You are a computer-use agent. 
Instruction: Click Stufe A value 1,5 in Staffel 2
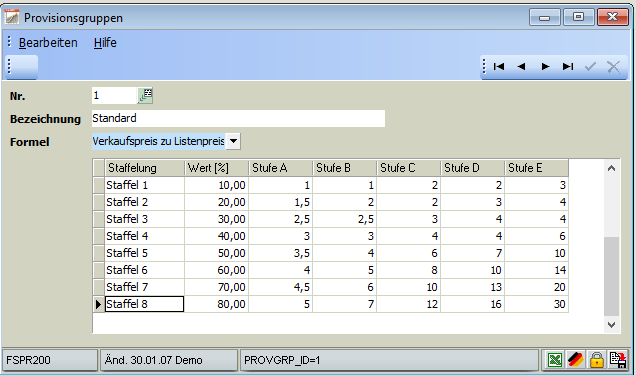[281, 202]
